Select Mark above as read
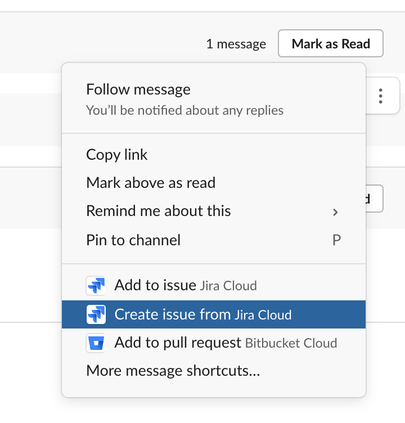This screenshot has width=405, height=423. (214, 183)
